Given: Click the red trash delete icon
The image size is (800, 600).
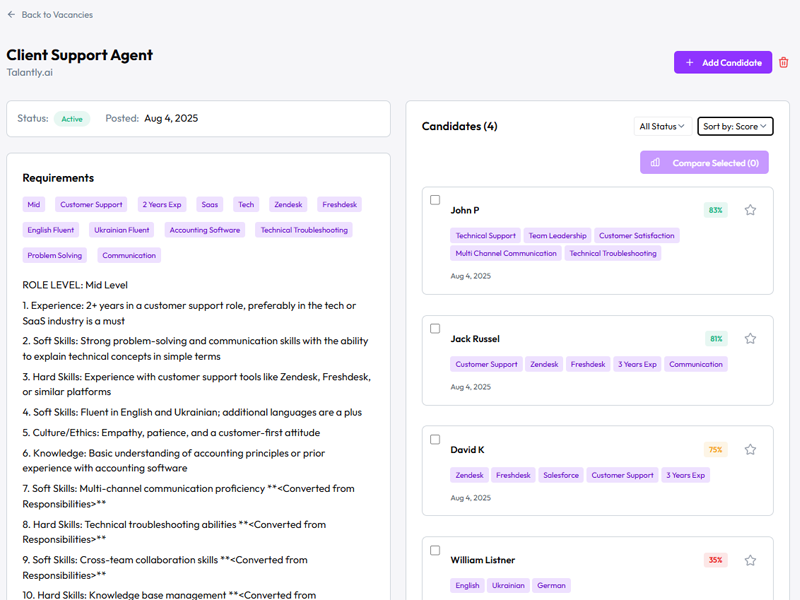Looking at the screenshot, I should coord(784,63).
